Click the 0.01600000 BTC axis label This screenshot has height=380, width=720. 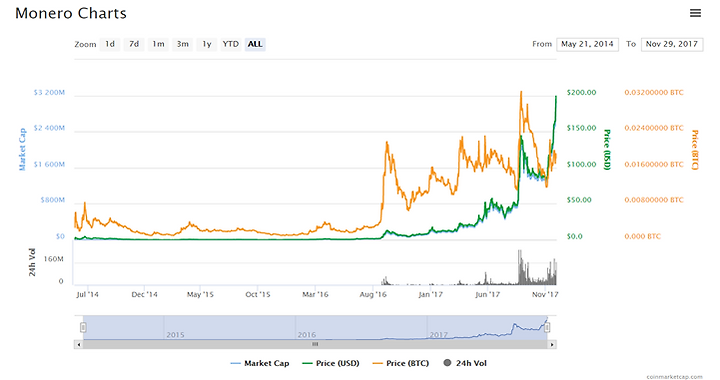click(x=654, y=164)
